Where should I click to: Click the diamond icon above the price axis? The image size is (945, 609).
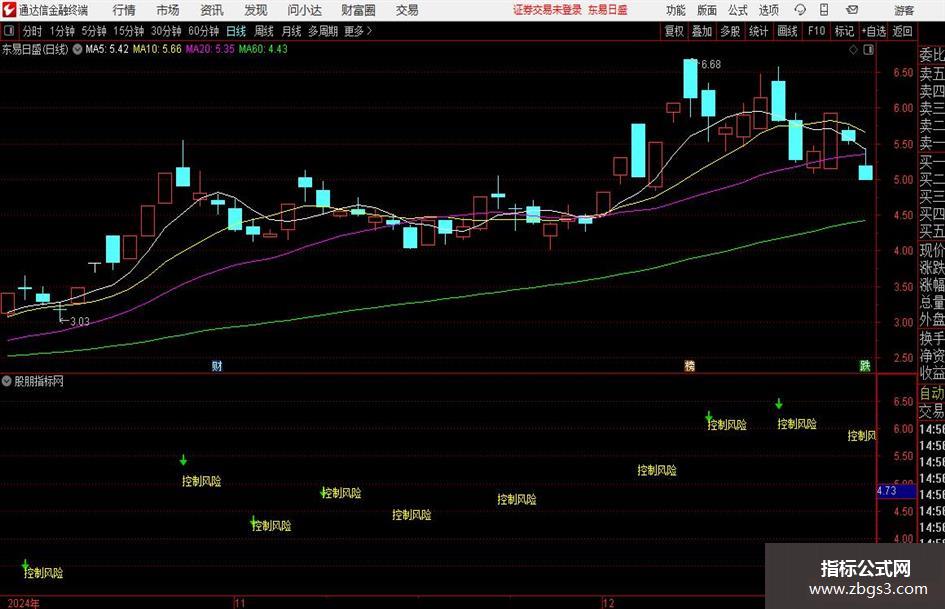click(853, 50)
